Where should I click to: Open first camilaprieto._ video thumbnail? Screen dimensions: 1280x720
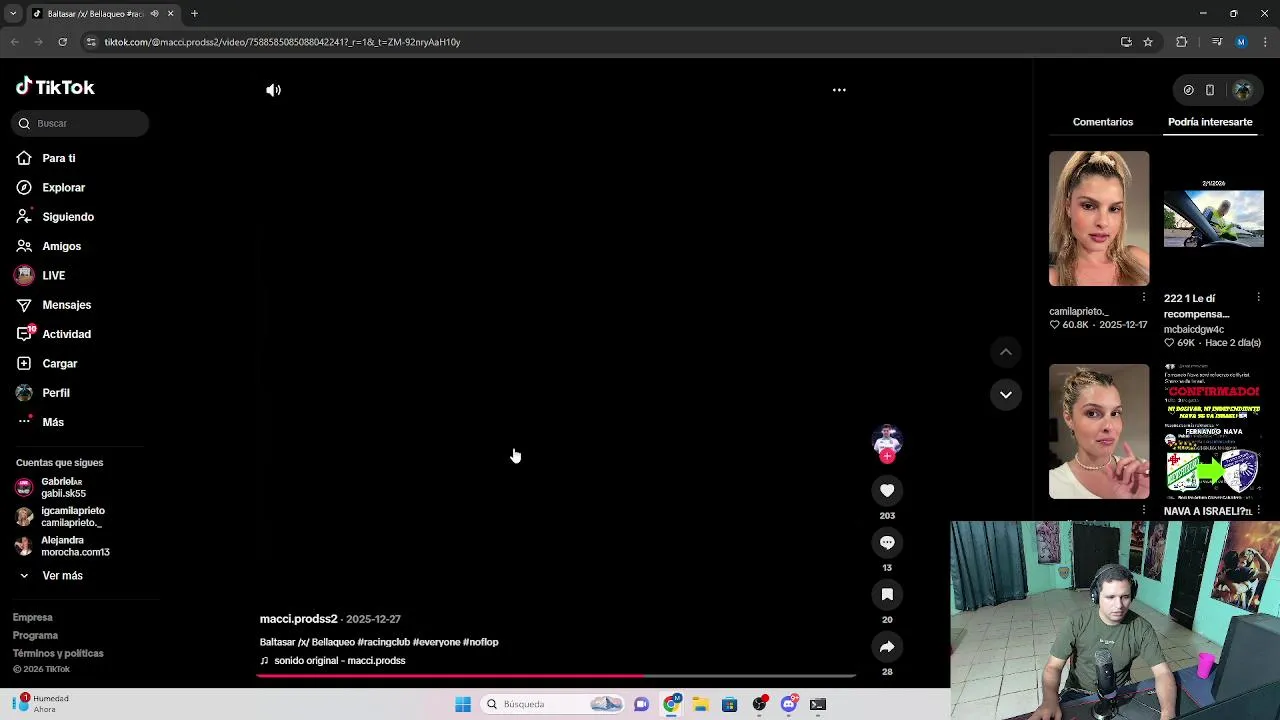tap(1099, 218)
